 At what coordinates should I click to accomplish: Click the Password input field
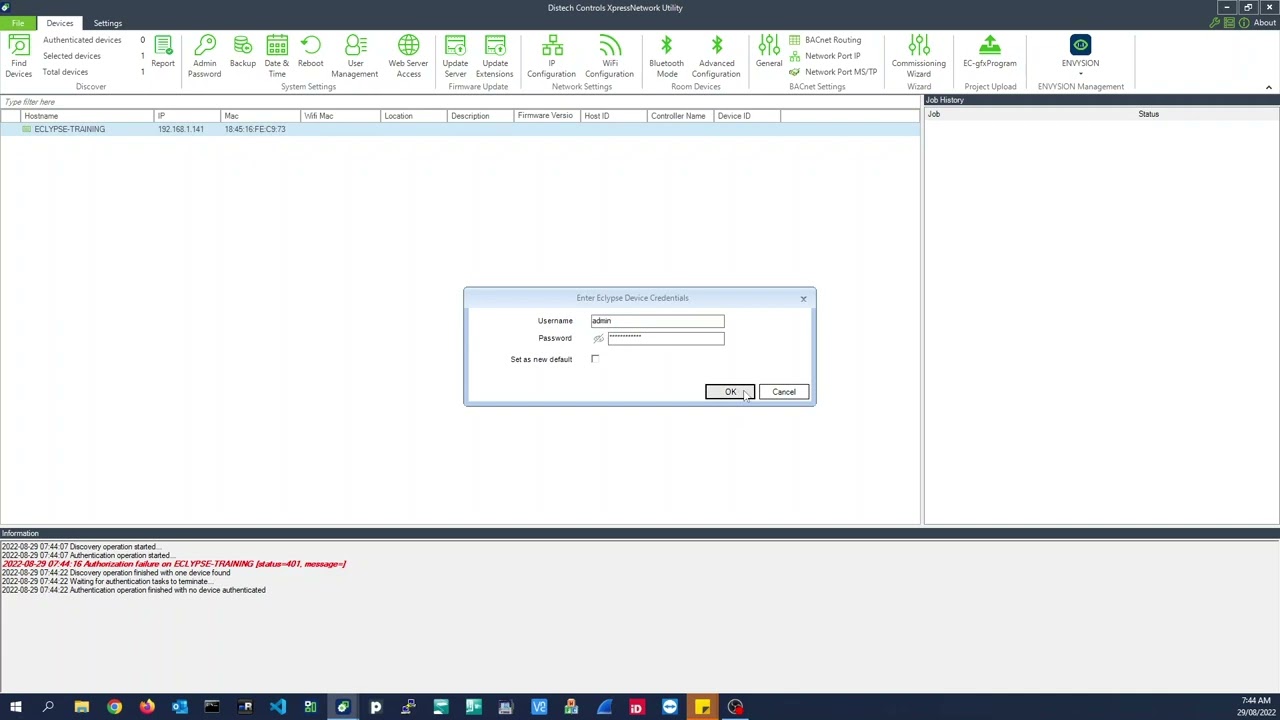(x=666, y=339)
